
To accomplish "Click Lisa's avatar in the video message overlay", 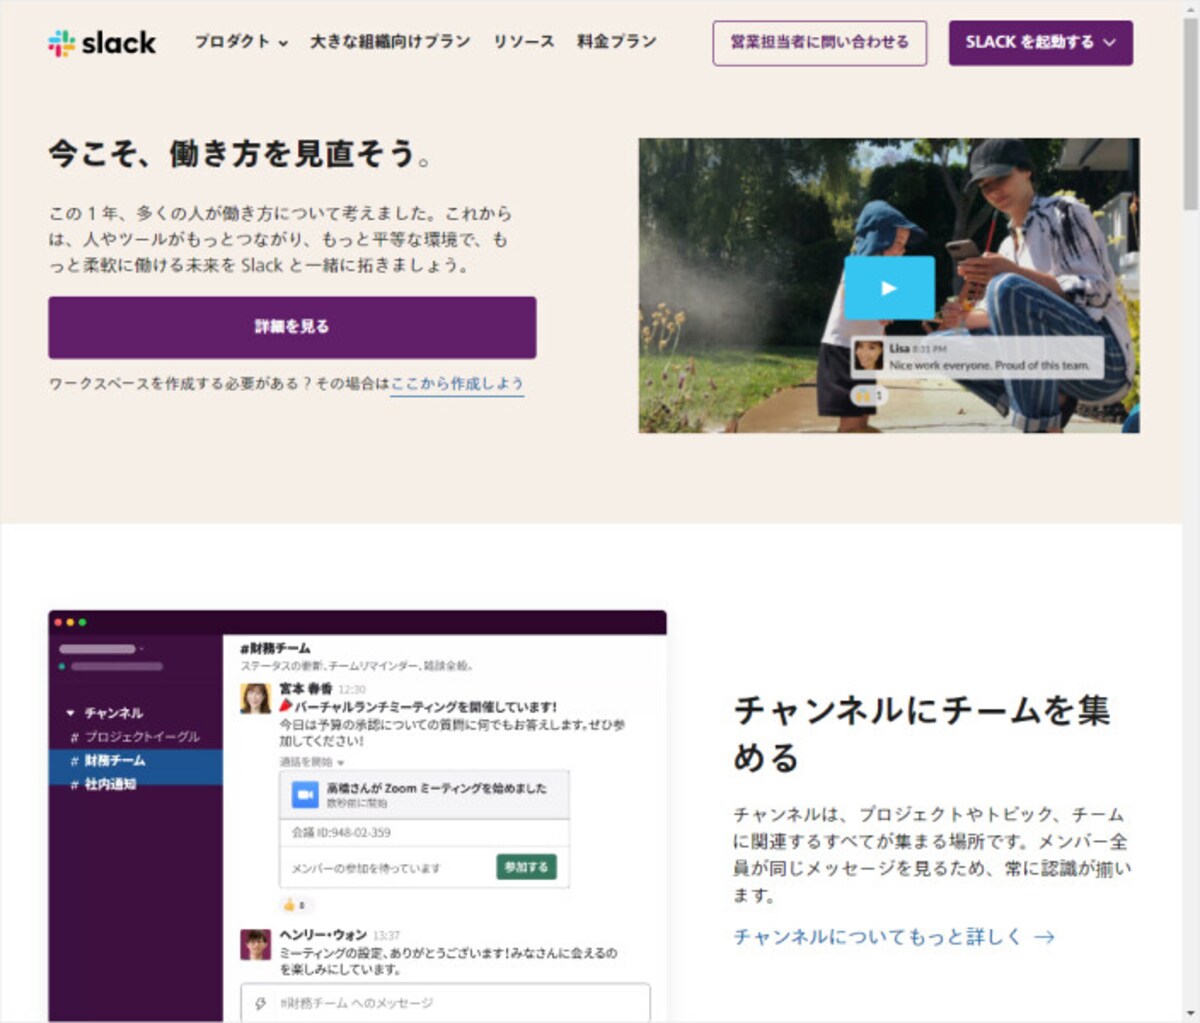I will [x=868, y=356].
